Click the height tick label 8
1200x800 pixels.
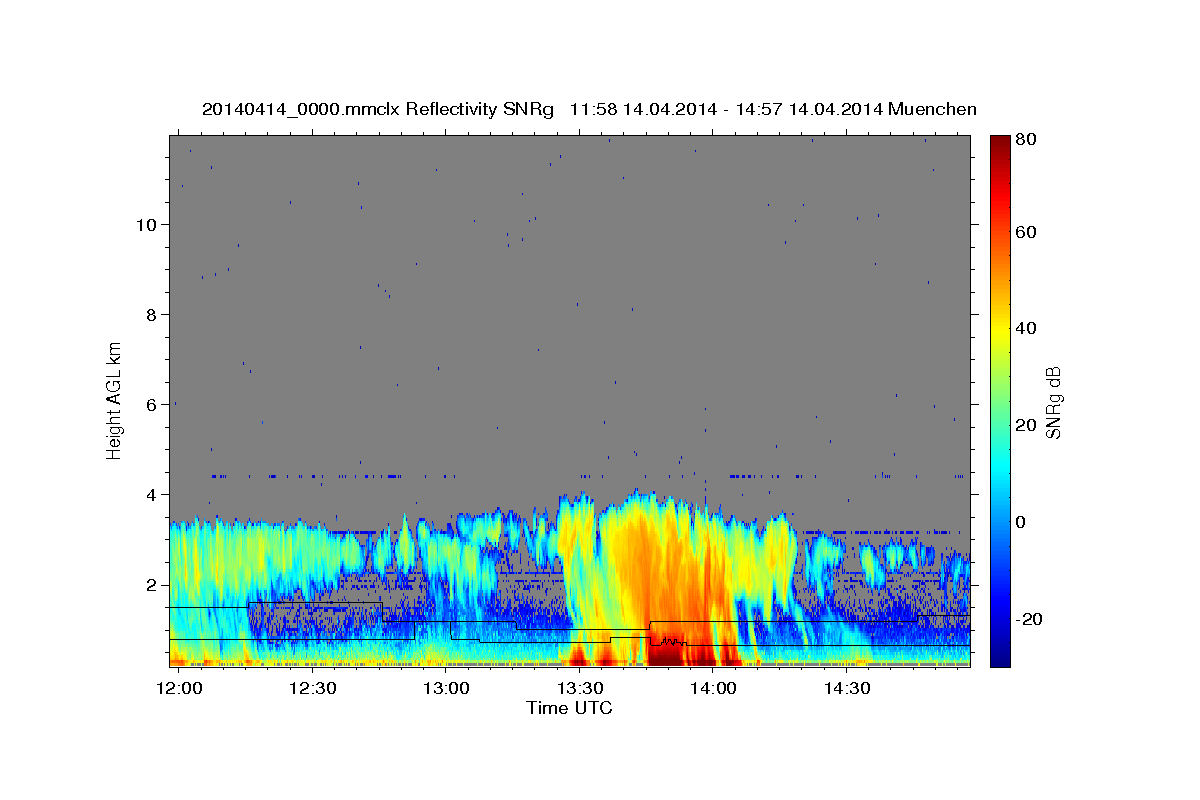pyautogui.click(x=152, y=314)
